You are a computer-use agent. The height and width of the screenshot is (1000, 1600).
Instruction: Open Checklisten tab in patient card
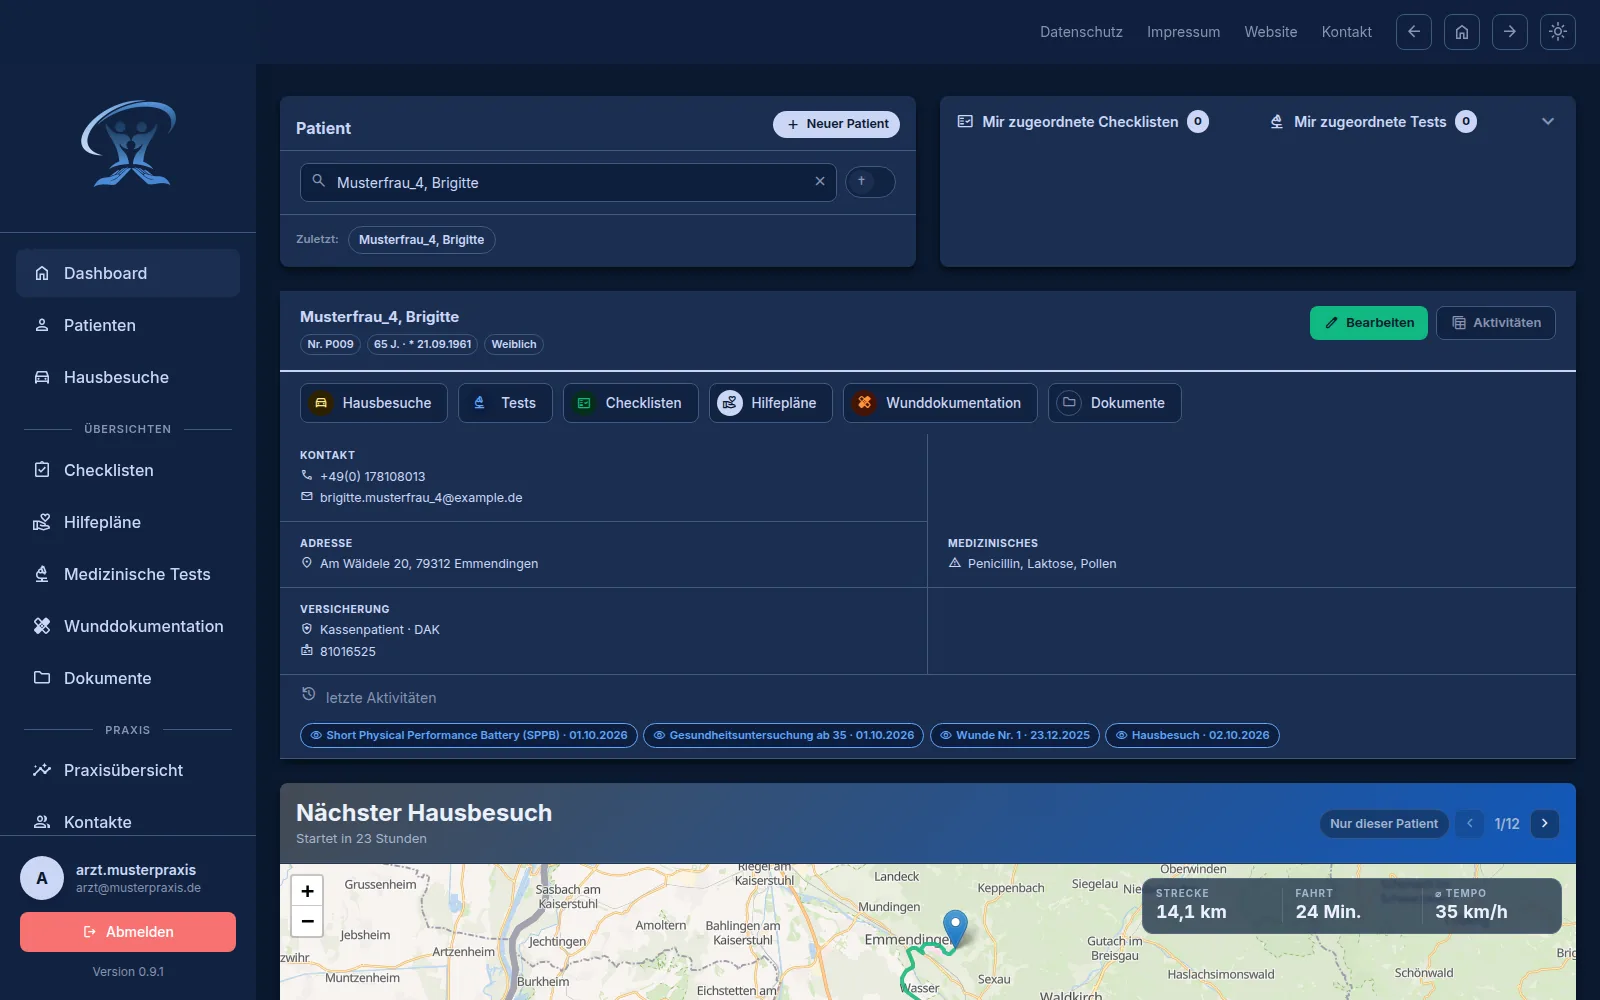coord(631,403)
